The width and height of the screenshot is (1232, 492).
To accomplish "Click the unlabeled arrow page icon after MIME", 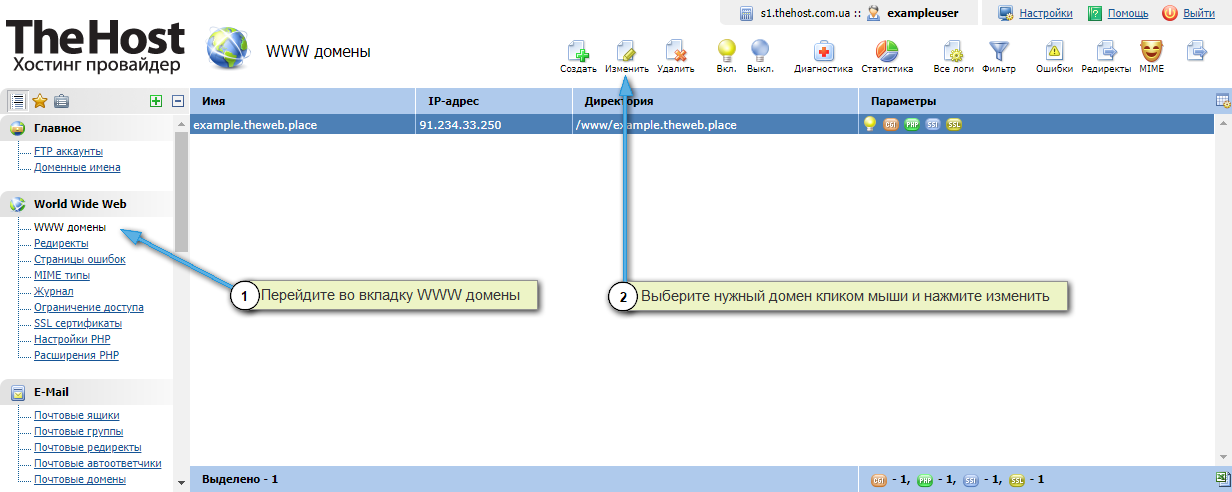I will (1196, 51).
